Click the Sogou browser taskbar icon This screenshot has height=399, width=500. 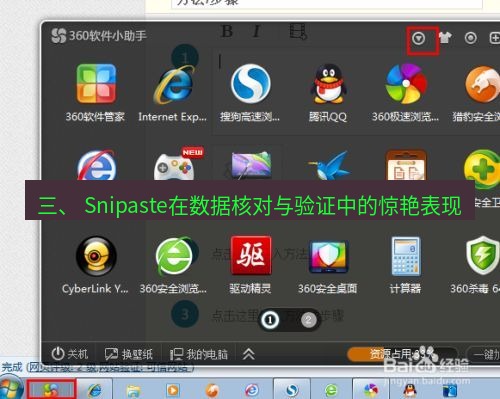tap(292, 390)
